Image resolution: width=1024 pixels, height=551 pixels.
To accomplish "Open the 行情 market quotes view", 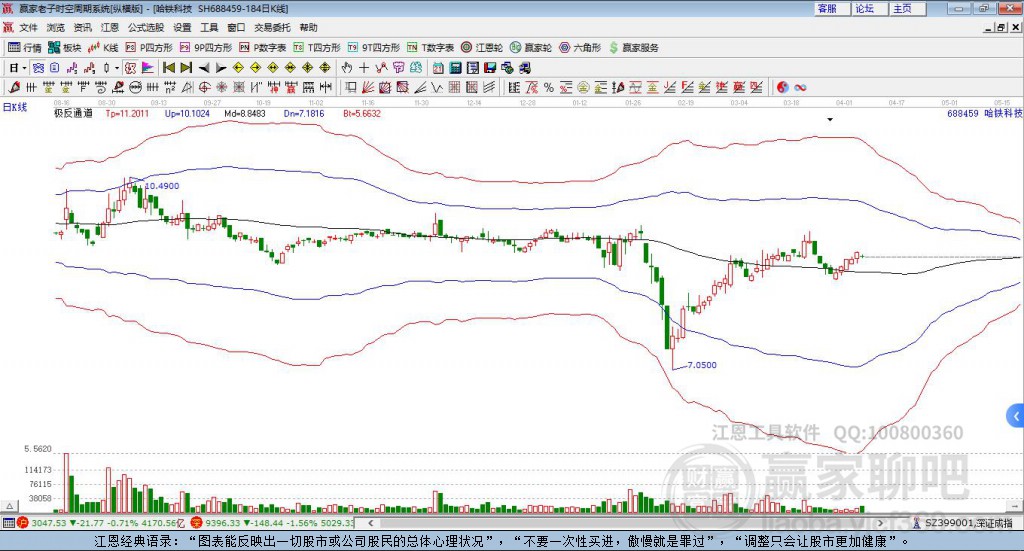I will tap(25, 48).
